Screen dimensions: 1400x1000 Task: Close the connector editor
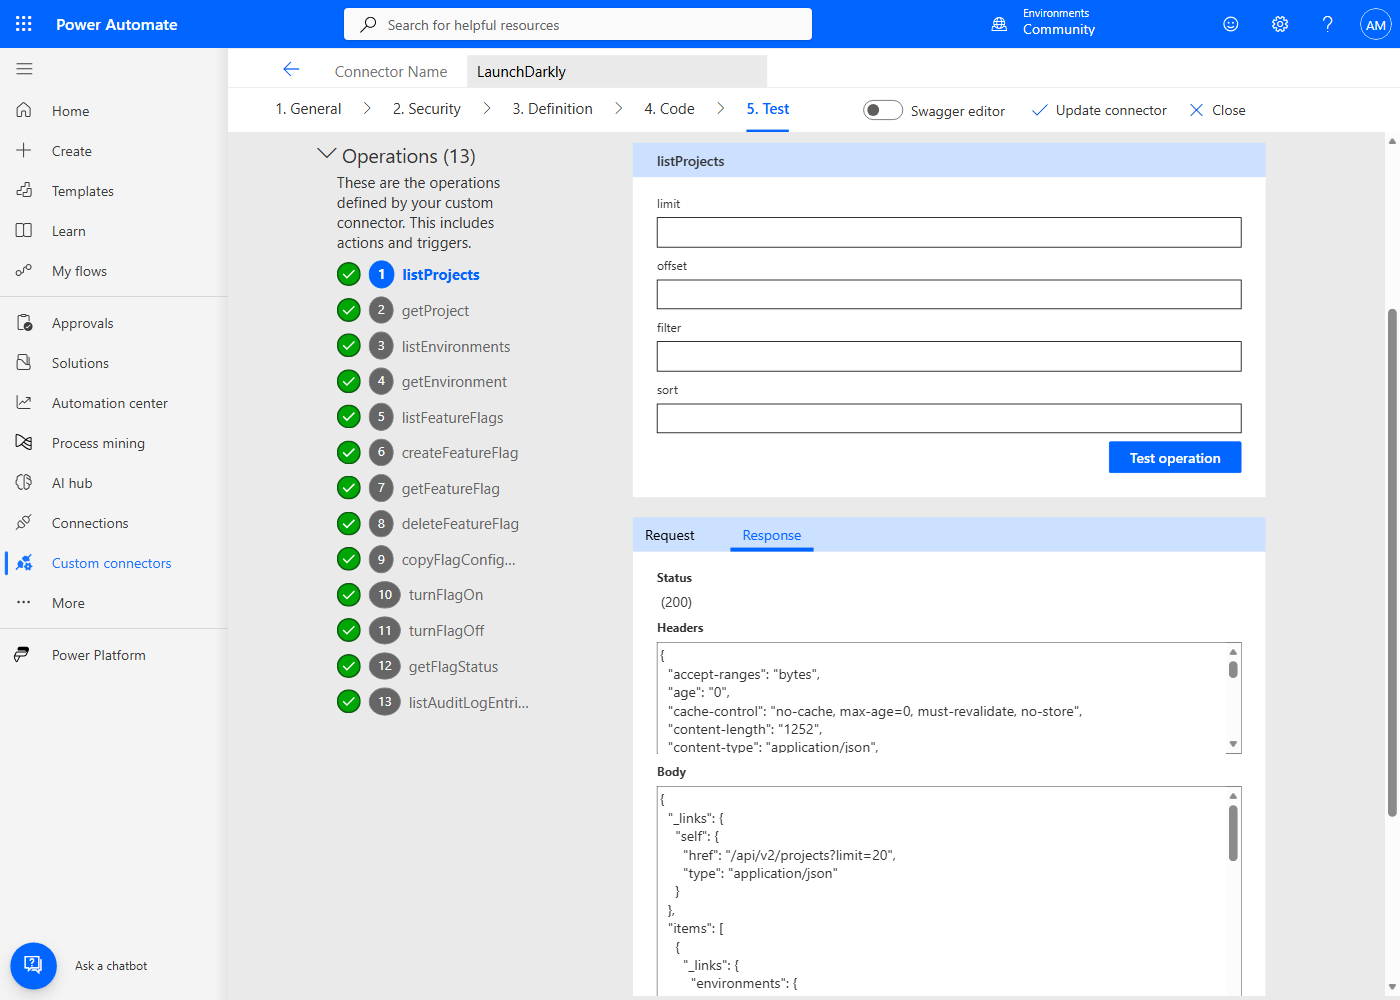tap(1217, 110)
